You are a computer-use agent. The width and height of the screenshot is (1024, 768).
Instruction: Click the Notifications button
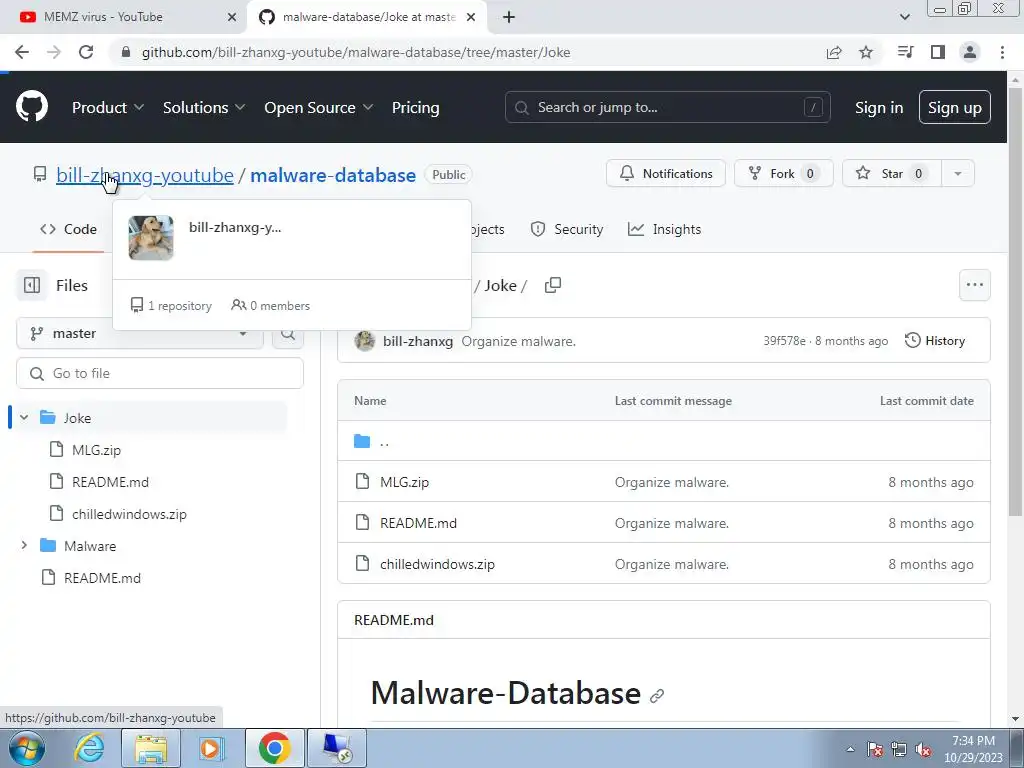point(665,174)
